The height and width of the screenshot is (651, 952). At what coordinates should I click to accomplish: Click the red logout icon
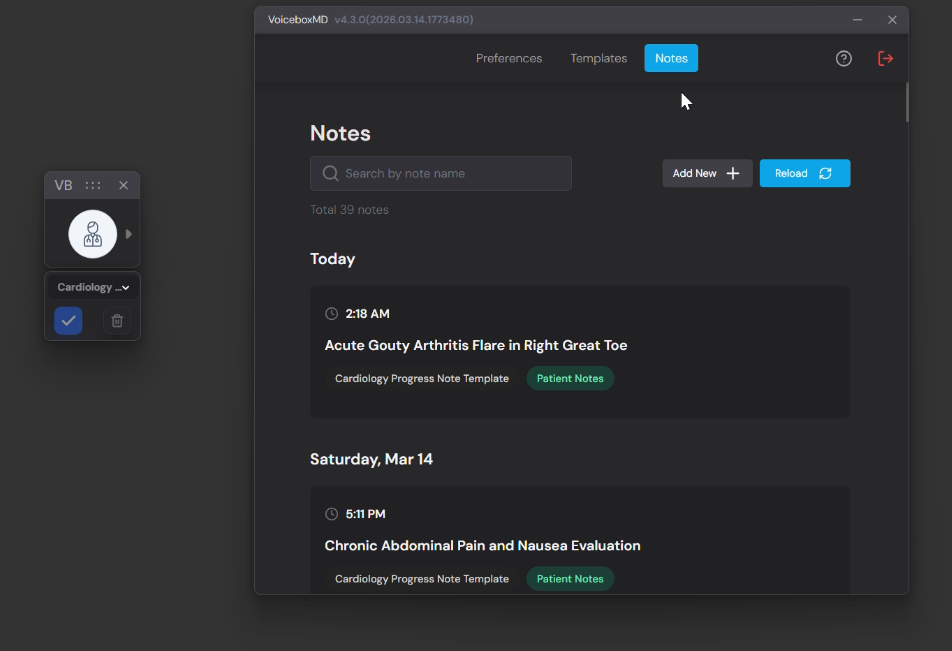pyautogui.click(x=885, y=59)
